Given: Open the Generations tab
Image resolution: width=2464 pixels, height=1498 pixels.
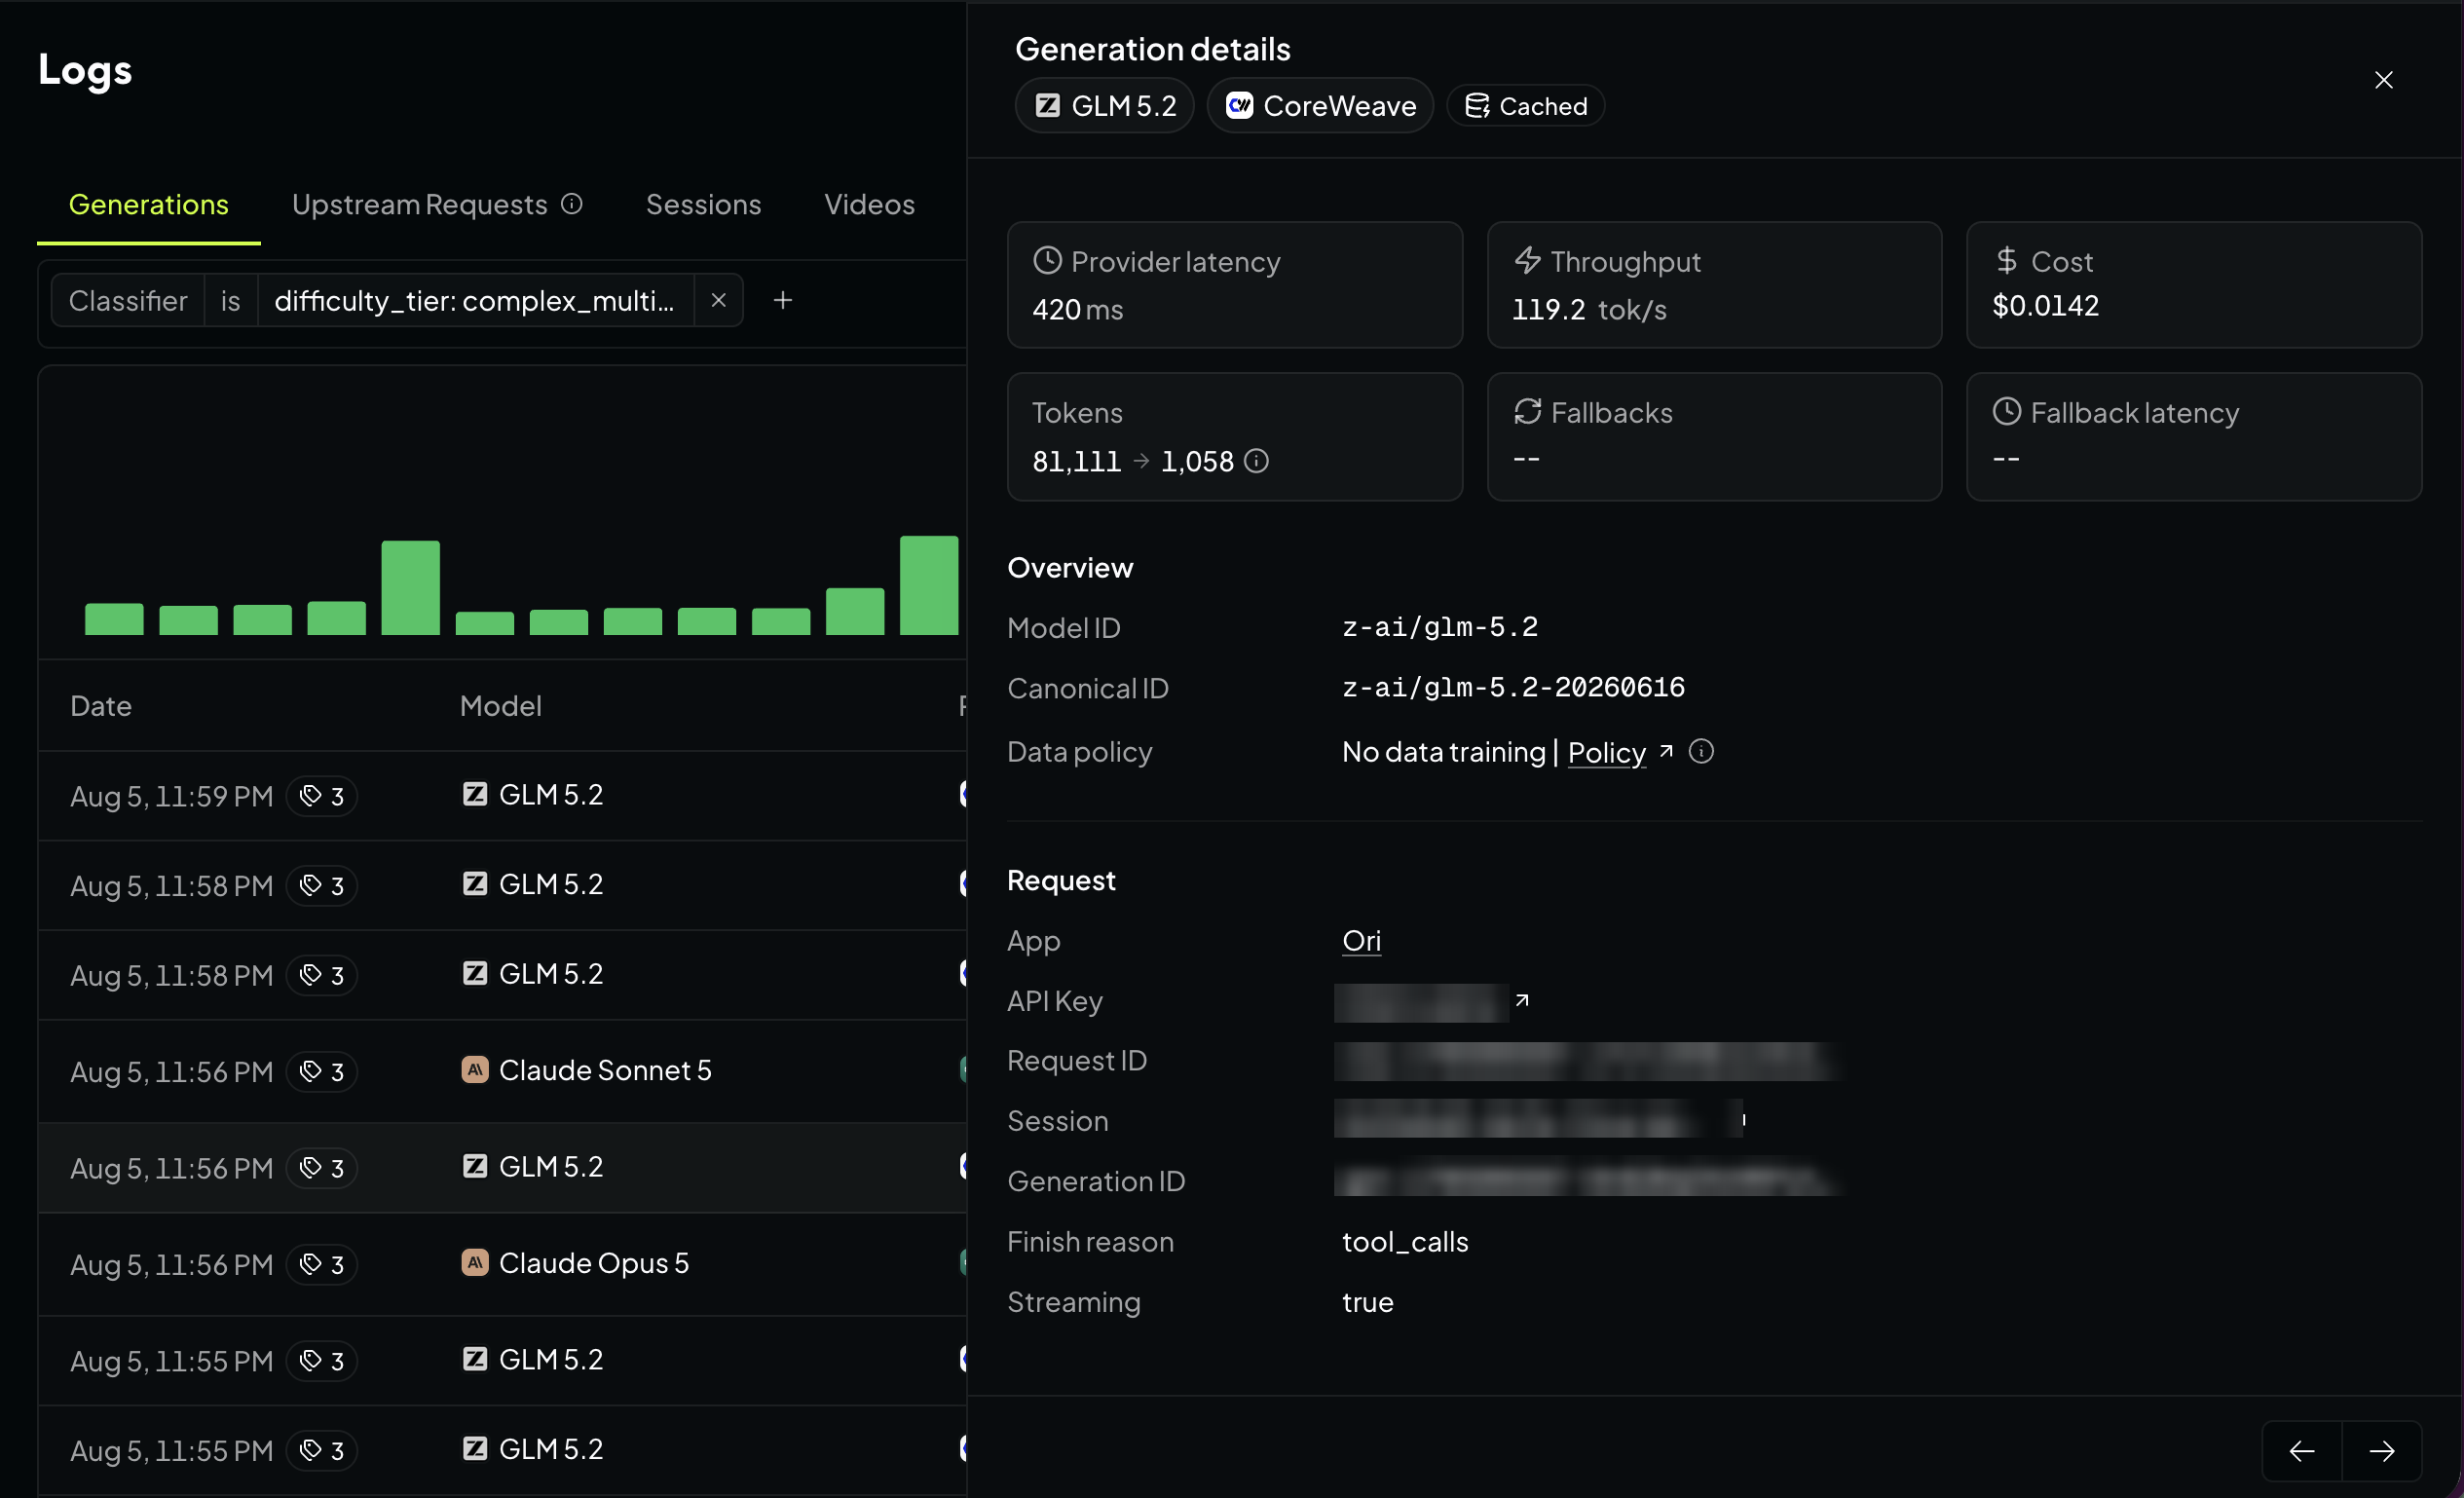Looking at the screenshot, I should pyautogui.click(x=148, y=204).
